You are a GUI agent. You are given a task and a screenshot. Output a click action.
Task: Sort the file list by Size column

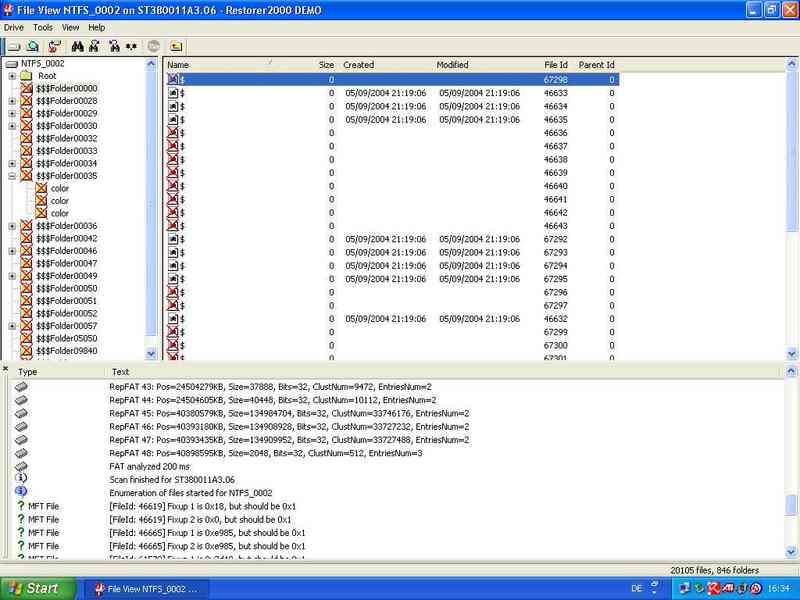coord(326,65)
